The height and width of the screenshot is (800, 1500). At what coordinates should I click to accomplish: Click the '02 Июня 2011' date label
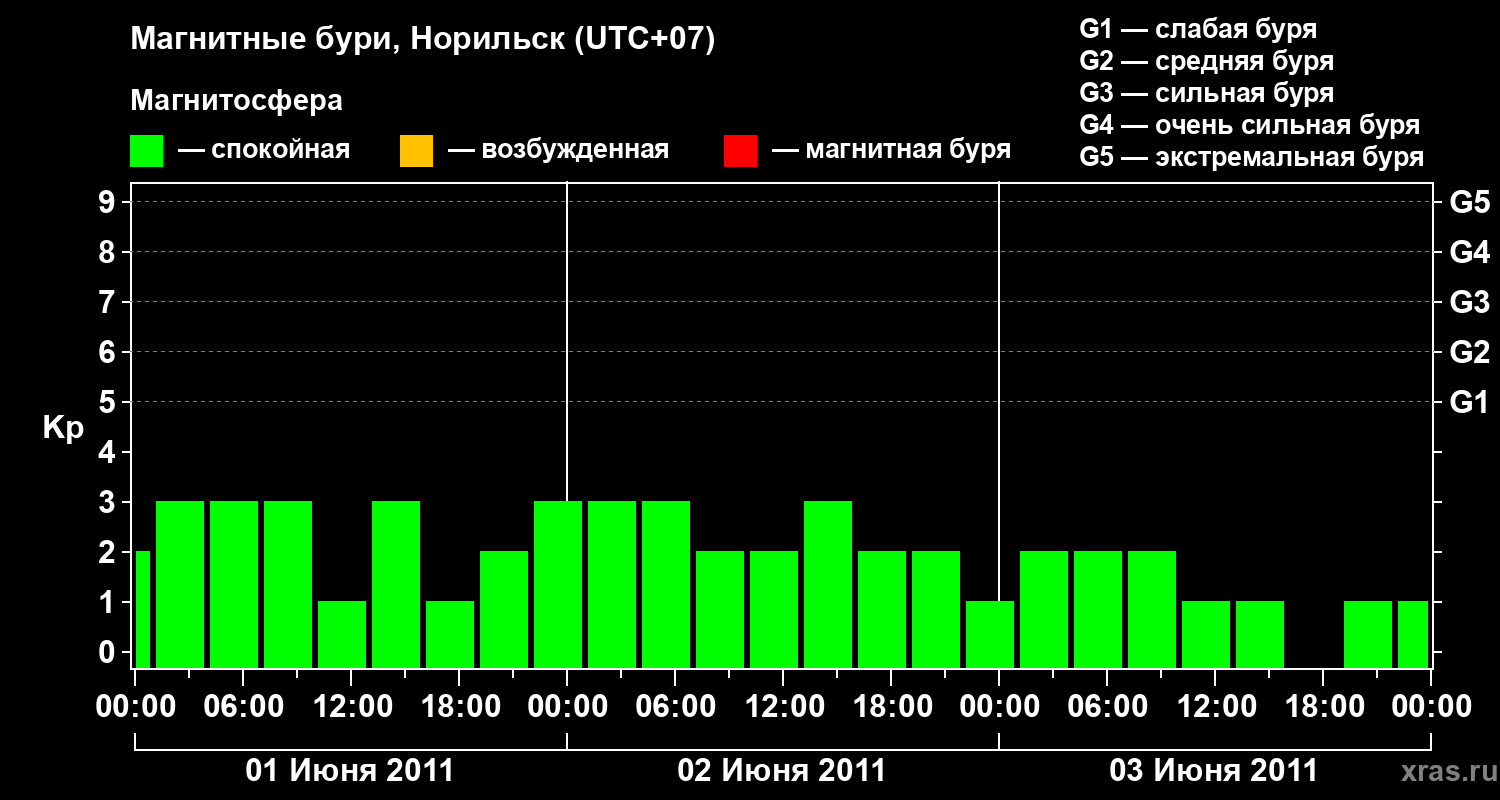782,771
